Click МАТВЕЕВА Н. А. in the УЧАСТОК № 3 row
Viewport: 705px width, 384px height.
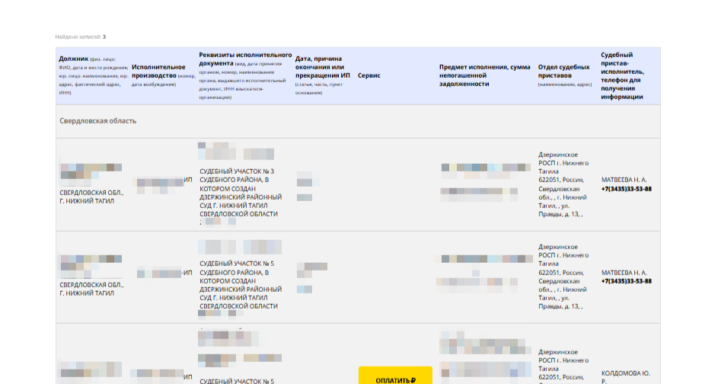coord(624,179)
